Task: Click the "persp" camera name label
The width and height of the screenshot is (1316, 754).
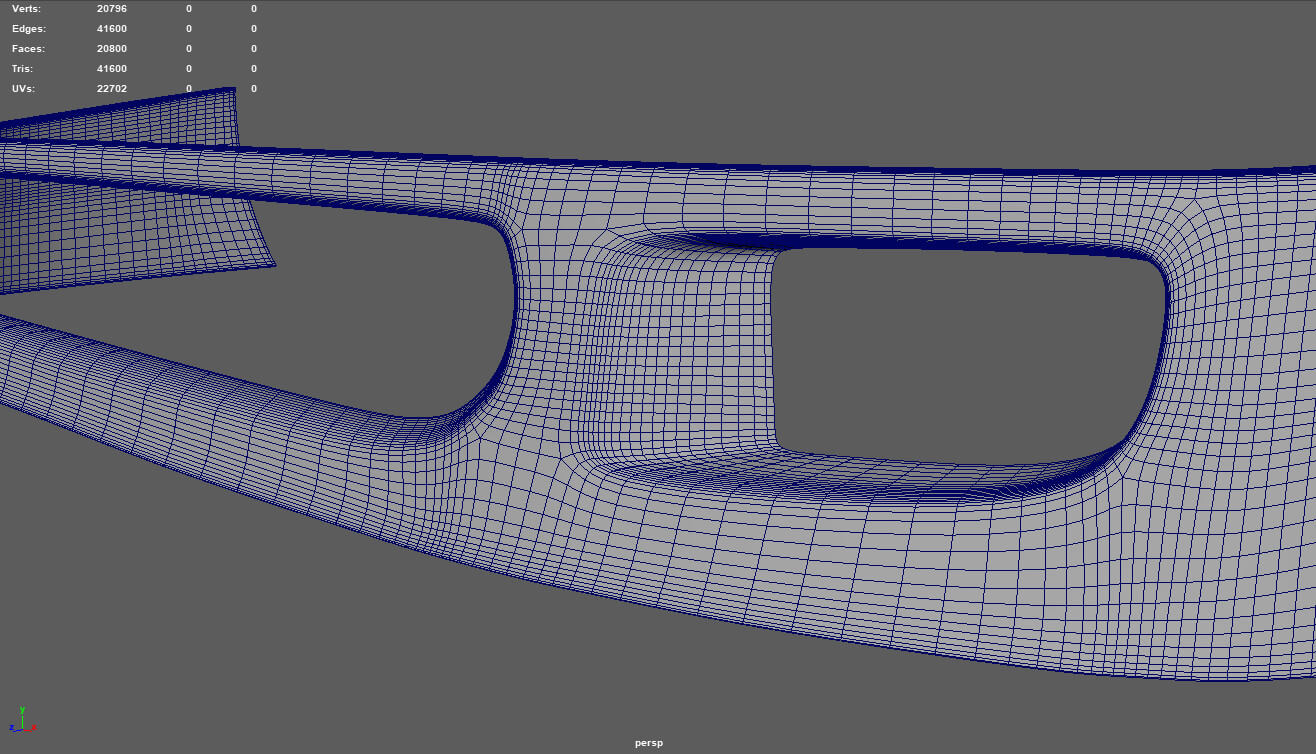Action: [649, 743]
